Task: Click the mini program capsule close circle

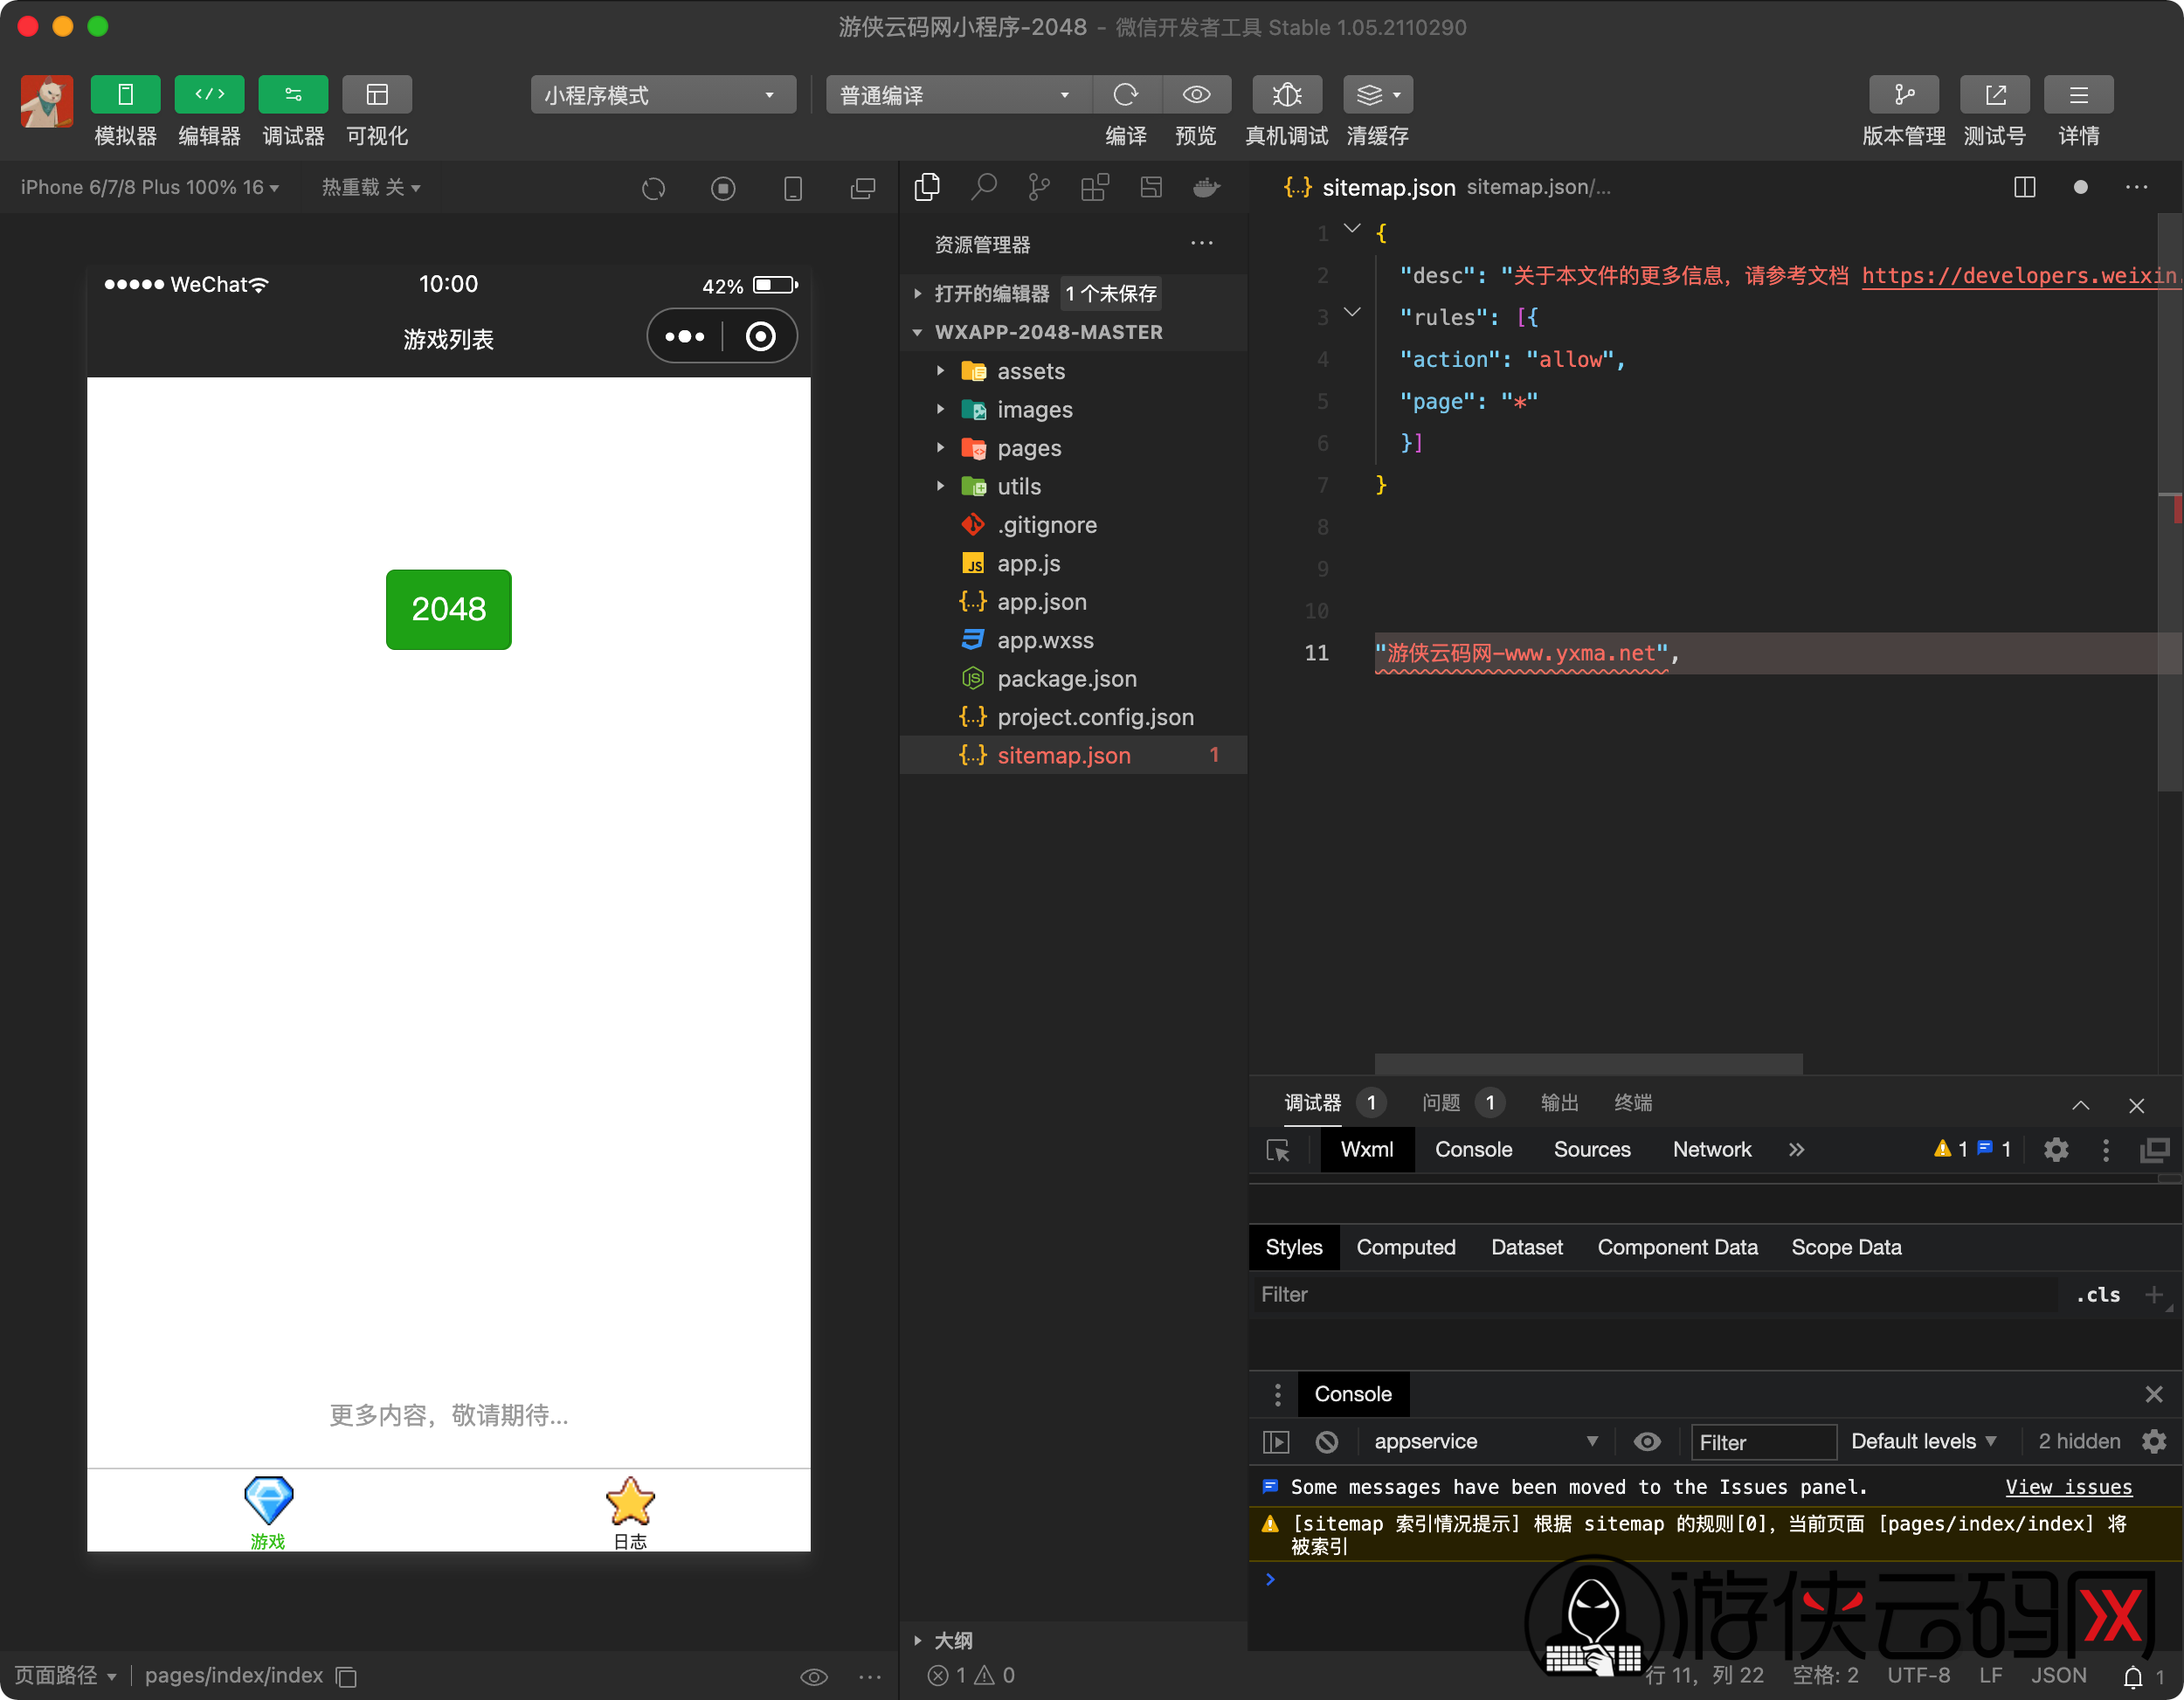Action: 761,337
